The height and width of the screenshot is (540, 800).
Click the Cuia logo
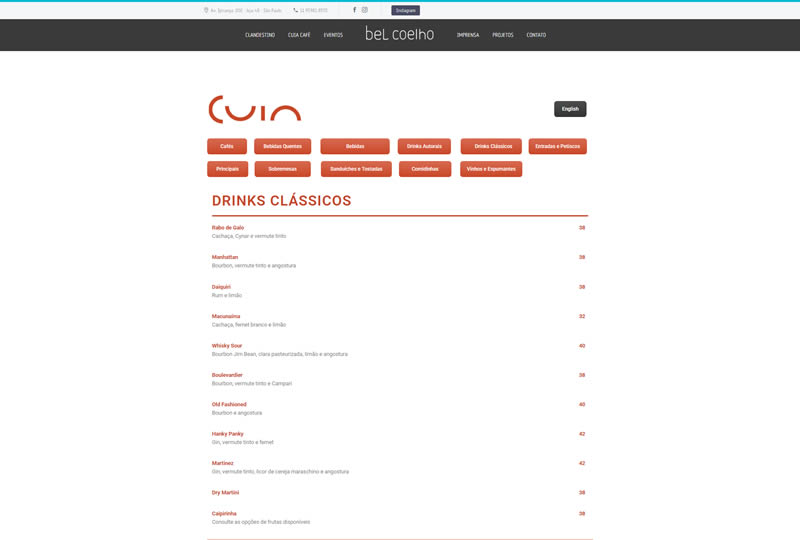click(x=254, y=109)
